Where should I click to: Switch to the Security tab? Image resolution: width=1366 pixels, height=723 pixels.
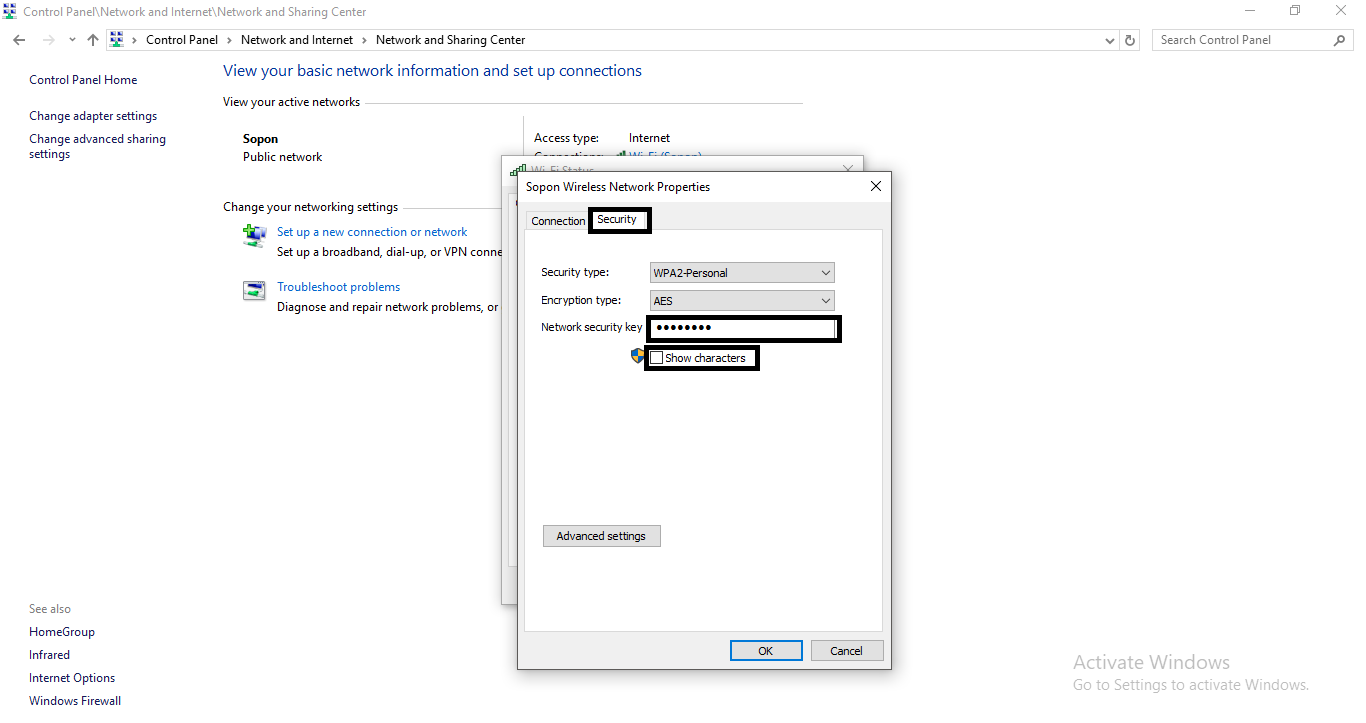617,220
